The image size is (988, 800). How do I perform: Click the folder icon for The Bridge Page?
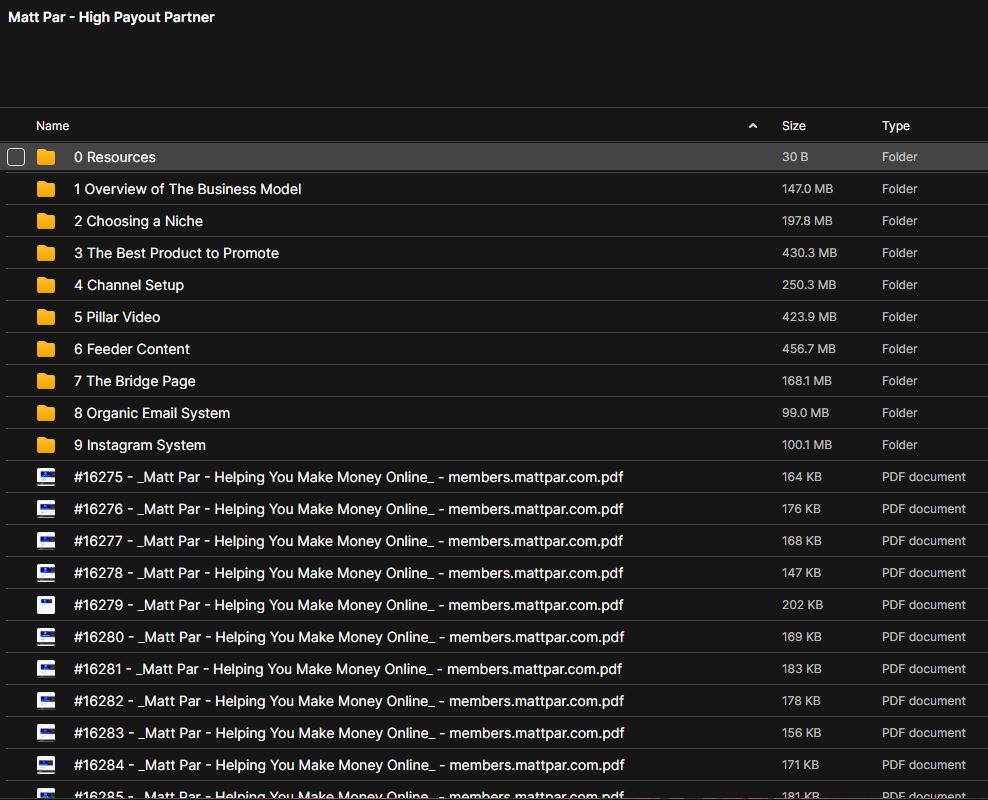coord(46,381)
